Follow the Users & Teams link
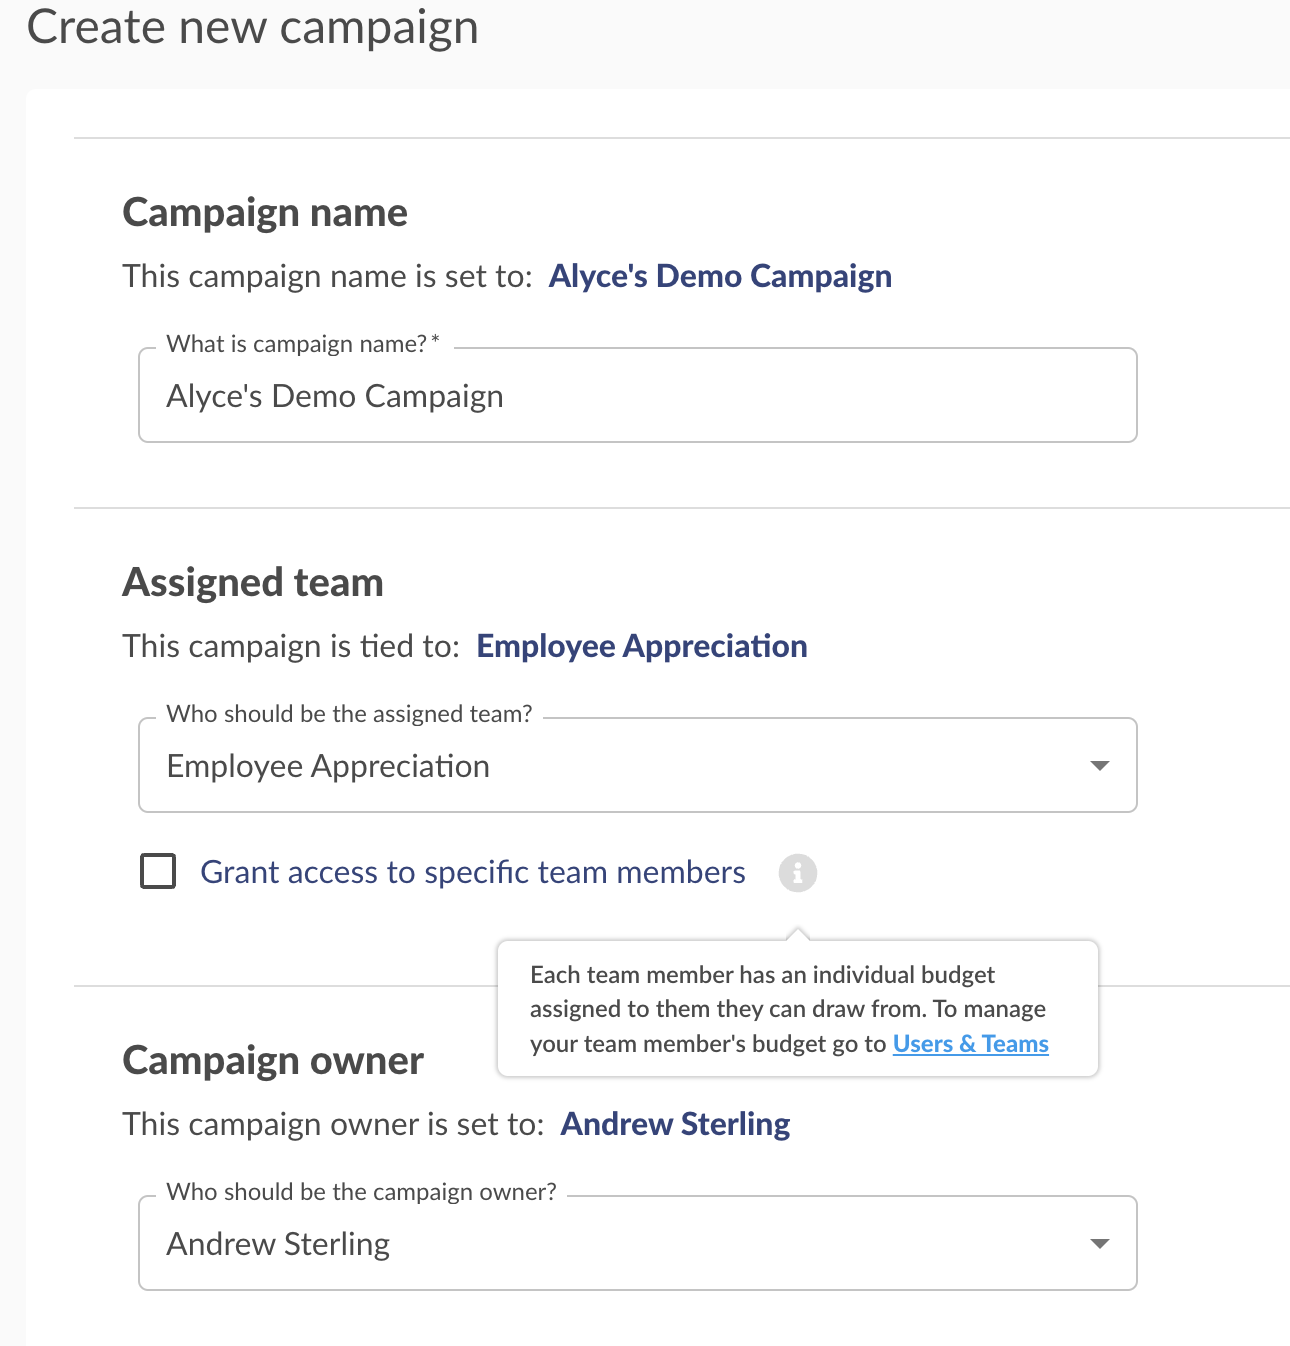1290x1346 pixels. [970, 1044]
